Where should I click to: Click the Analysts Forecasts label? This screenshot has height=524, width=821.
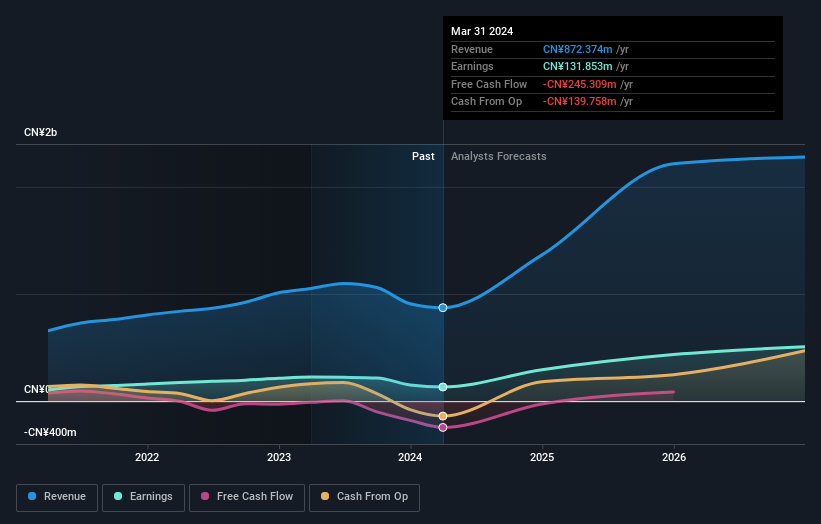(x=498, y=157)
